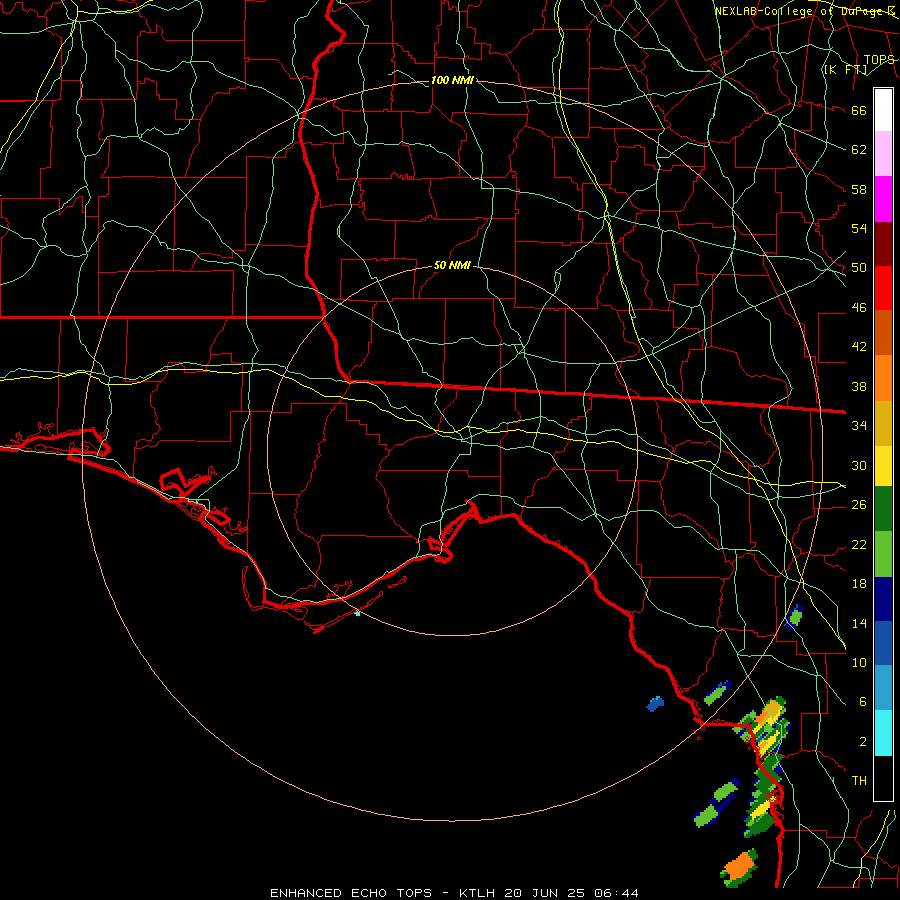Click the 'KTLH' radar site identifier
Image resolution: width=900 pixels, height=900 pixels.
click(479, 893)
